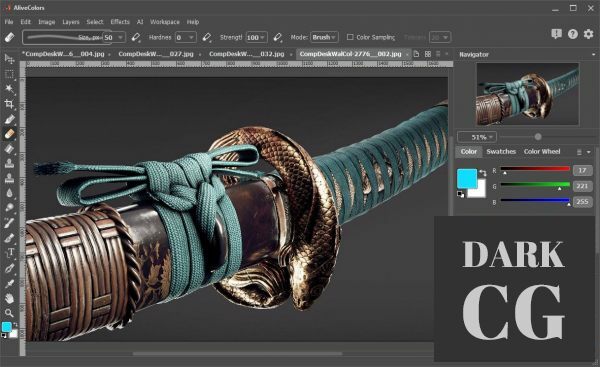
Task: Open the Size 50 dropdown arrow
Action: tap(120, 37)
